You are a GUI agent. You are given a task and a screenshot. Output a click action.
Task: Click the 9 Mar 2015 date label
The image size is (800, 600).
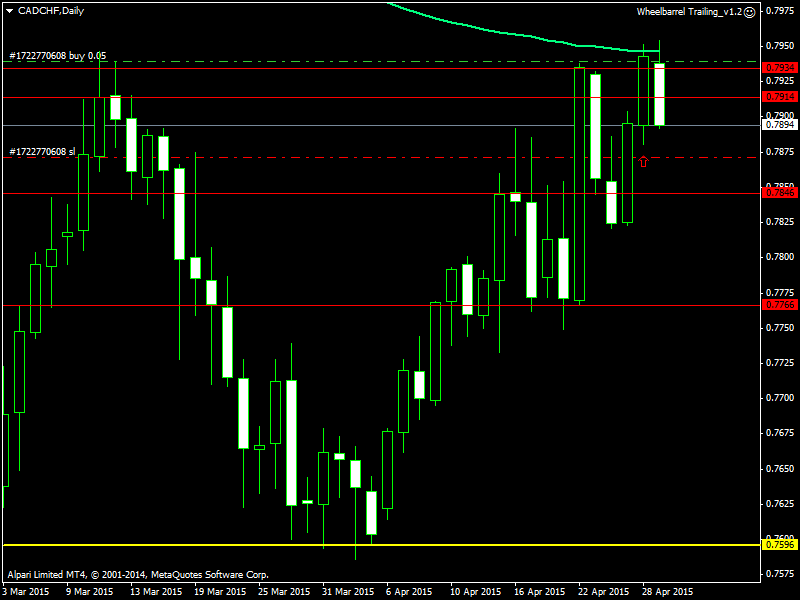(89, 592)
